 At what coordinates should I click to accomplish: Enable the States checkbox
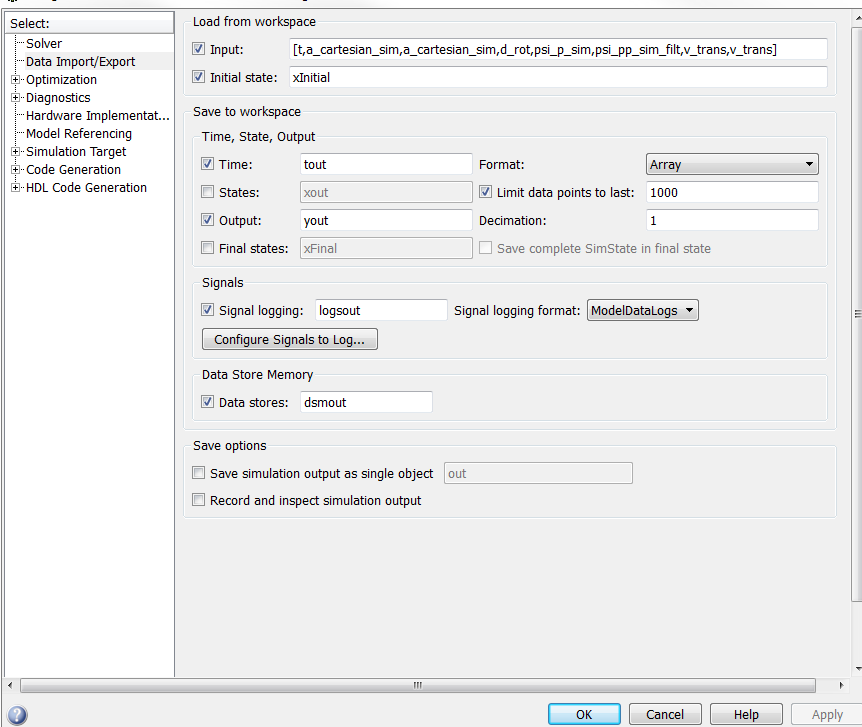pos(208,192)
